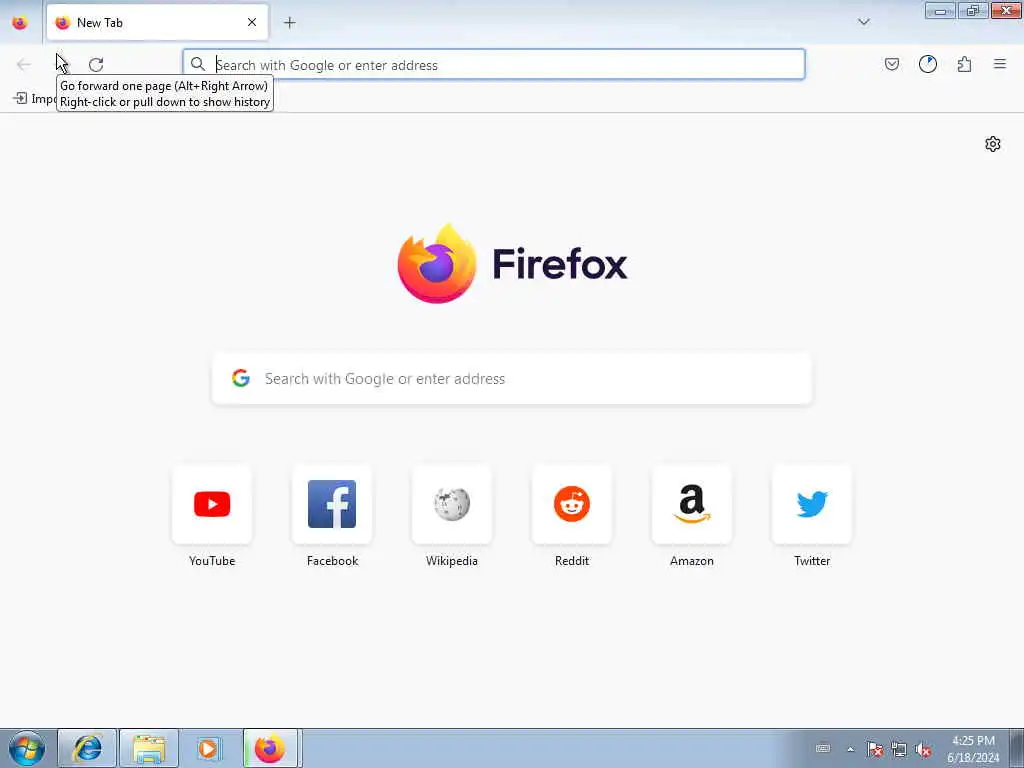Open the application hamburger menu
This screenshot has height=768, width=1024.
[999, 64]
